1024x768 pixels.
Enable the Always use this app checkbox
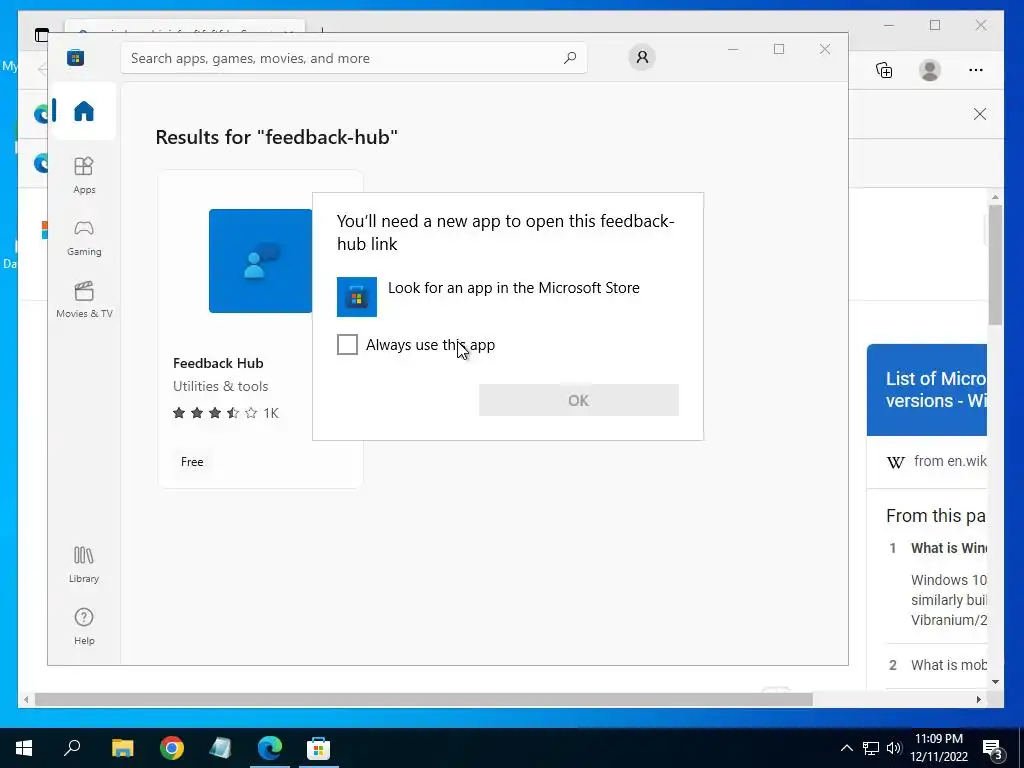click(347, 344)
